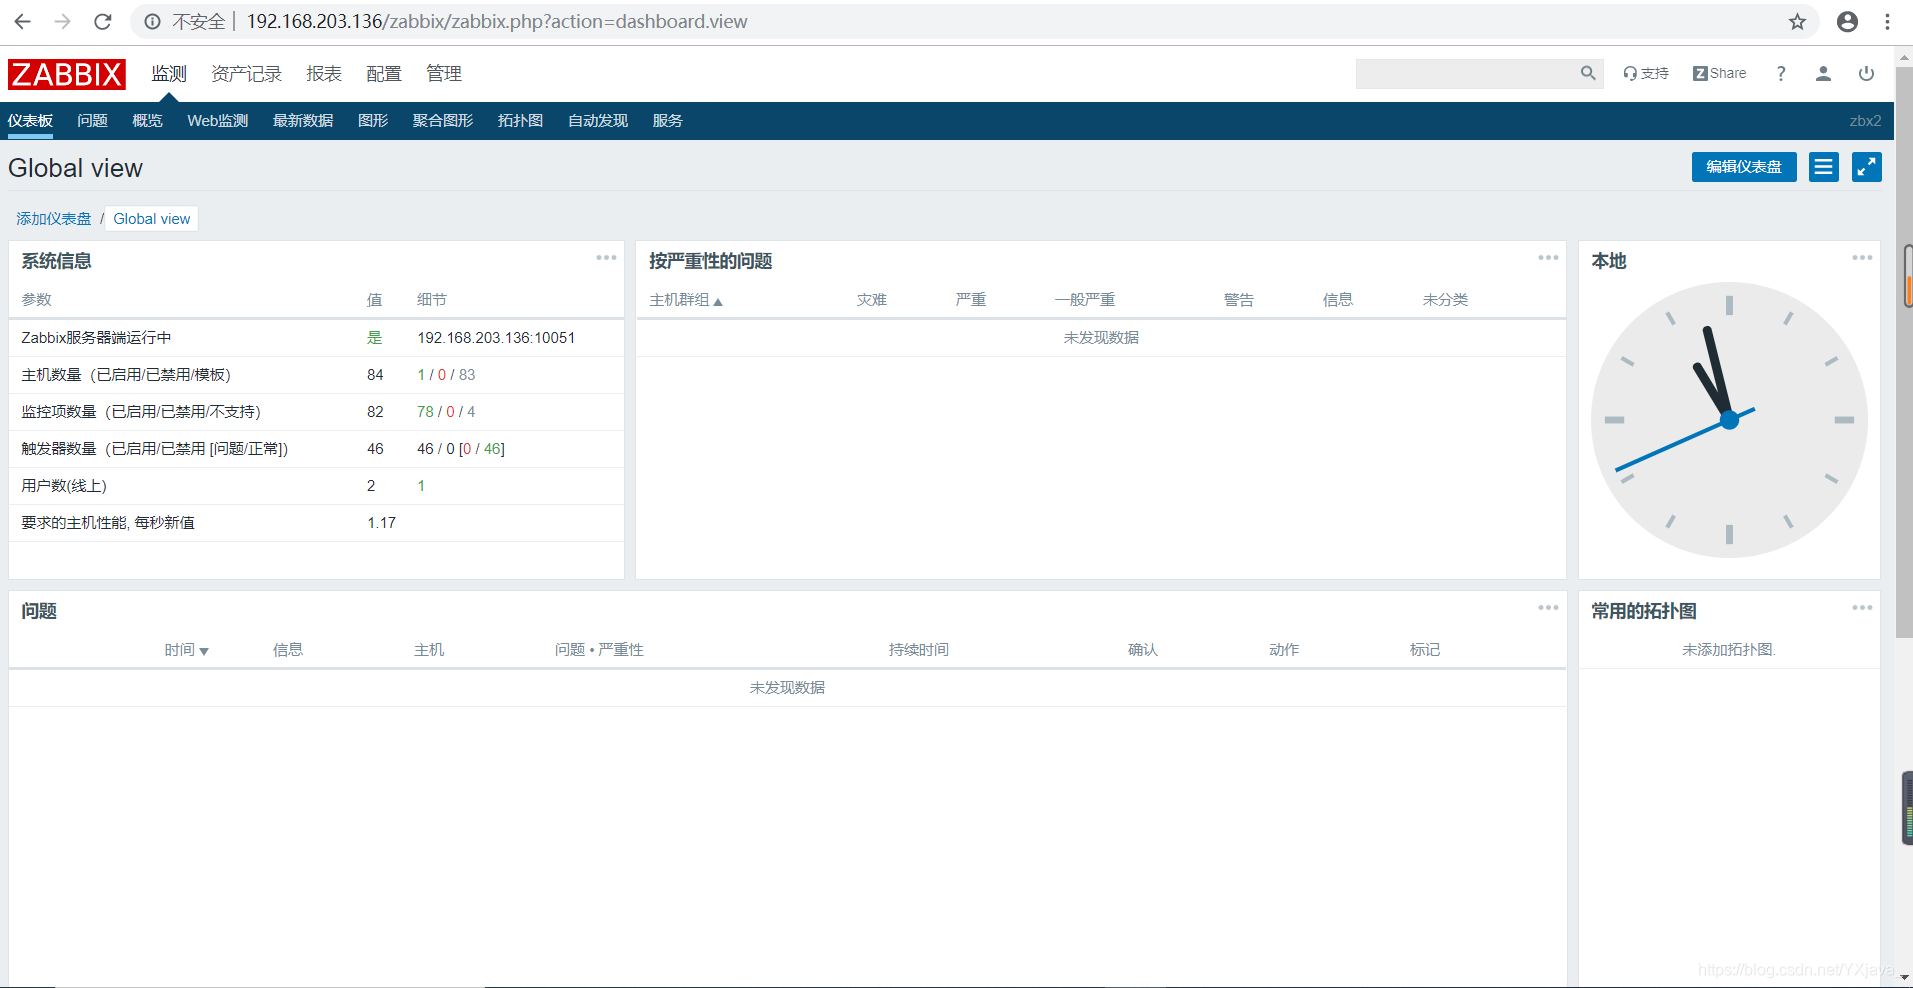This screenshot has height=988, width=1913.
Task: Open Web监测 submenu tab
Action: coord(217,121)
